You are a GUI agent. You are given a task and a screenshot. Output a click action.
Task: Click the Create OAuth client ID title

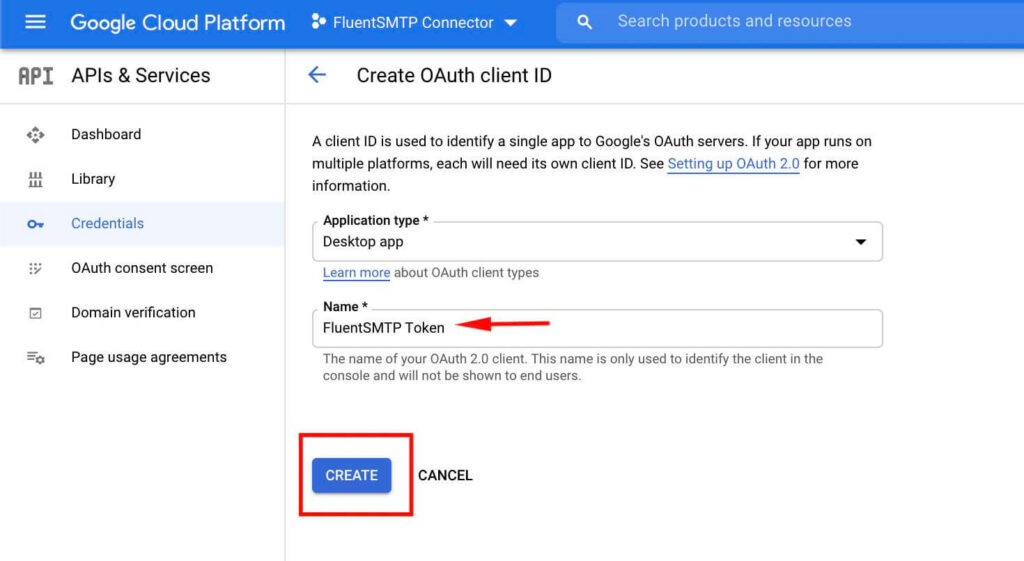(454, 76)
